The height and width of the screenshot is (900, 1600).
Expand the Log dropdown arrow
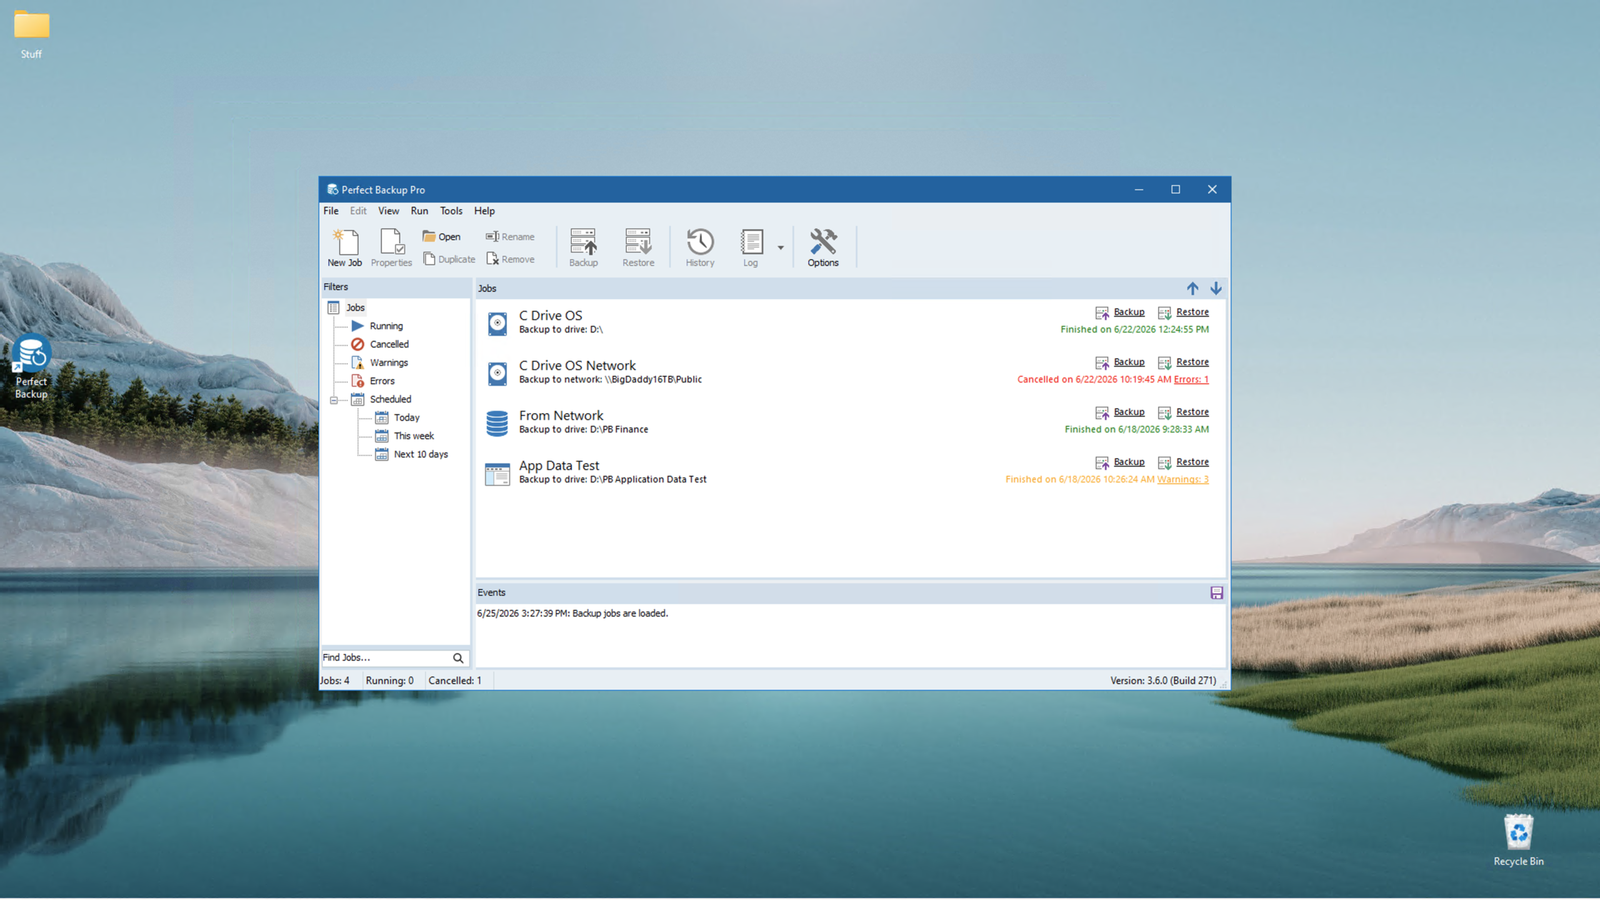(x=780, y=248)
